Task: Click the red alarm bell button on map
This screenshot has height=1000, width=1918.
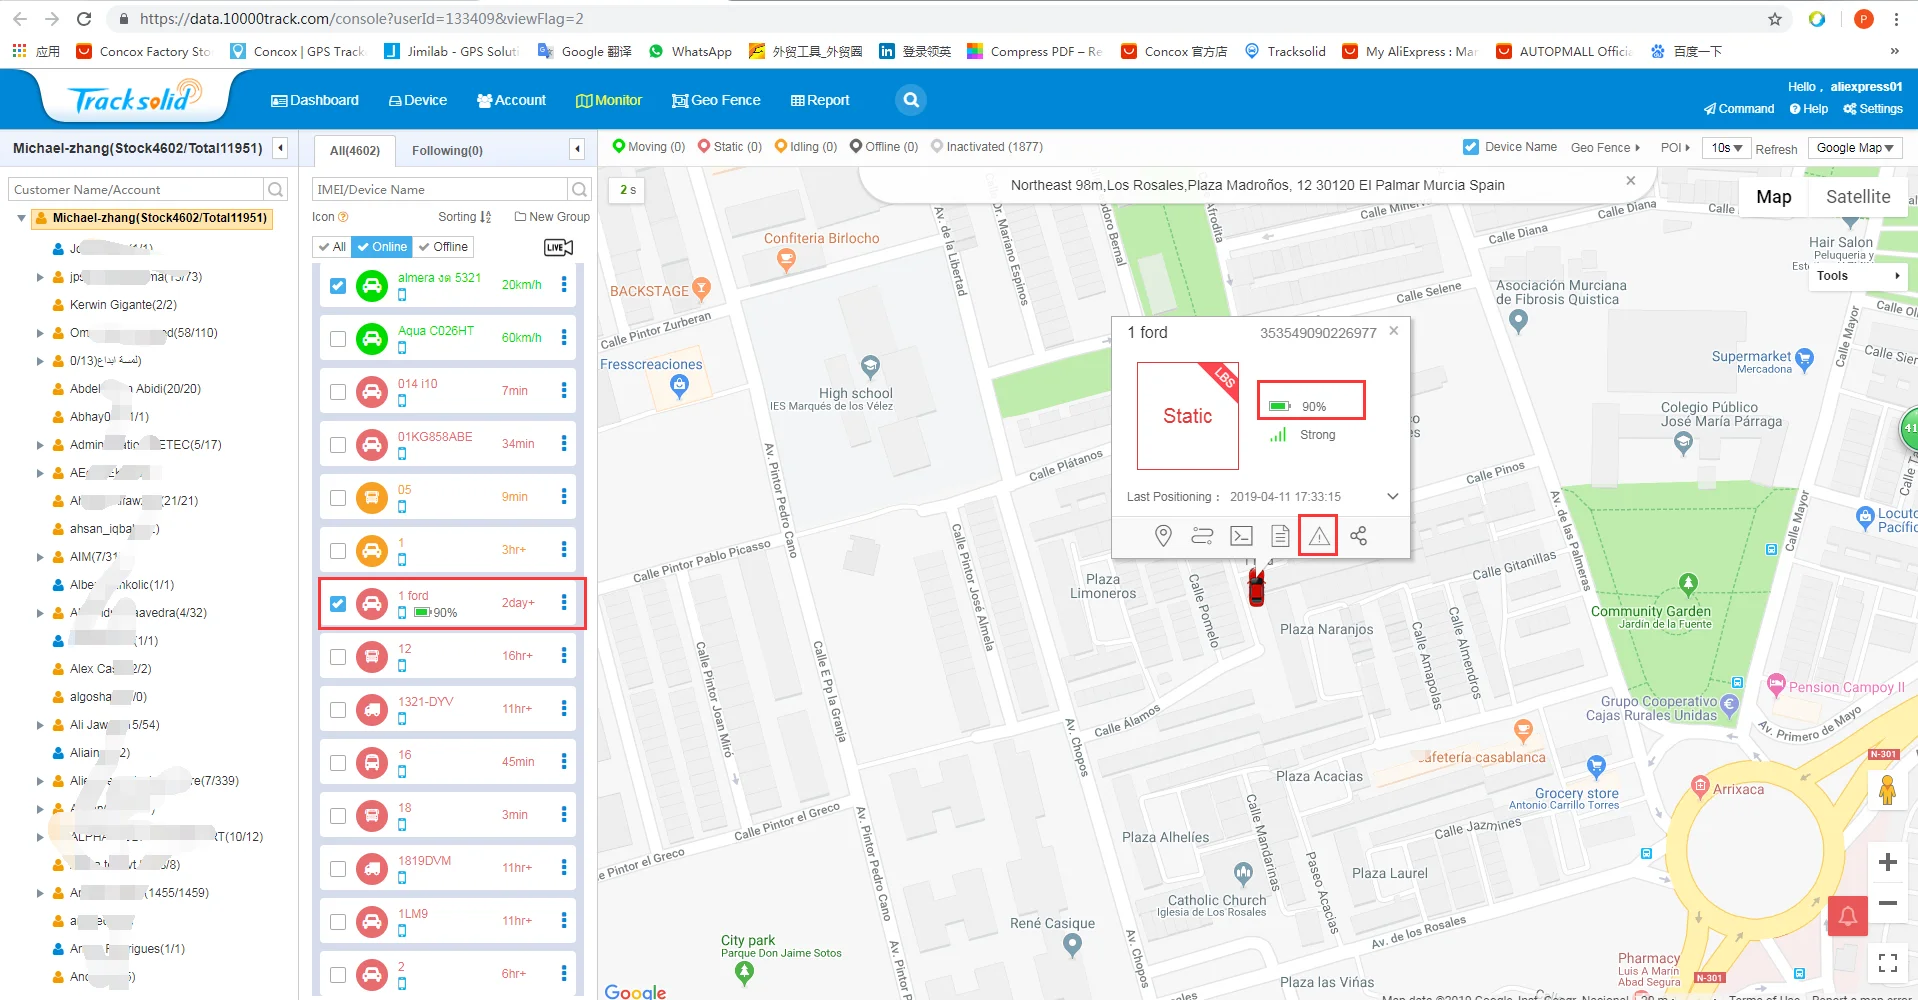Action: pos(1848,915)
